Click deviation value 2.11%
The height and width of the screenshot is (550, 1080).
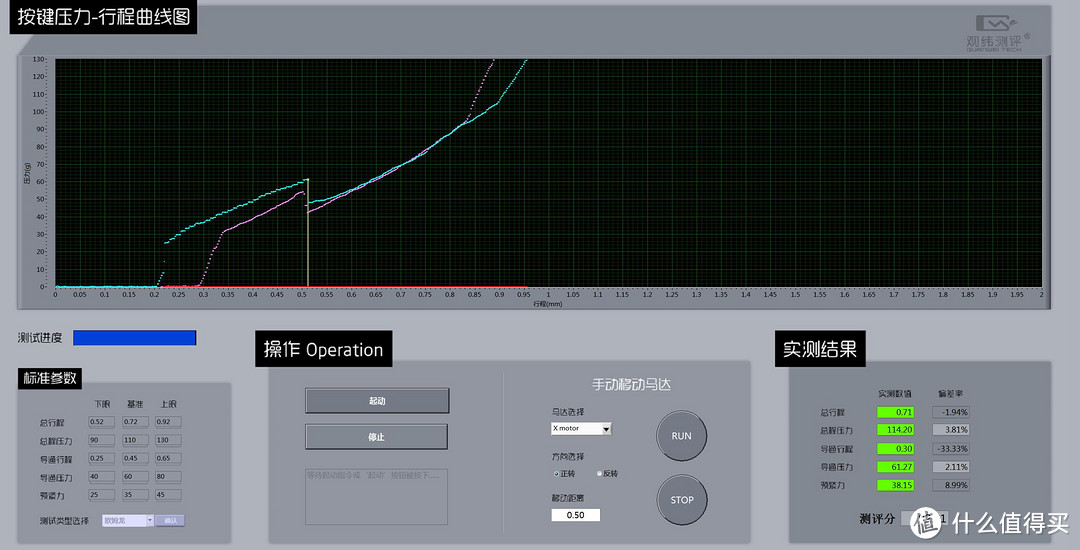coord(951,467)
